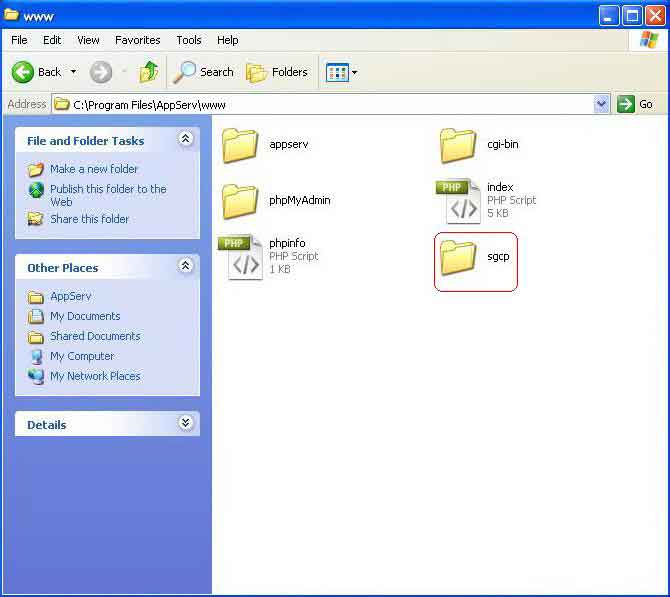Click the My Computer icon in sidebar
Image resolution: width=670 pixels, height=597 pixels.
click(x=36, y=356)
